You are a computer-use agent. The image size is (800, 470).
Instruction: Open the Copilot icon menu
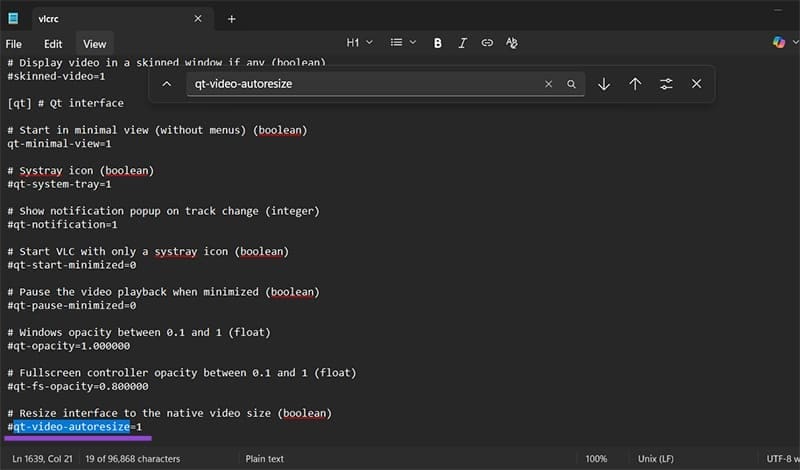pos(779,43)
